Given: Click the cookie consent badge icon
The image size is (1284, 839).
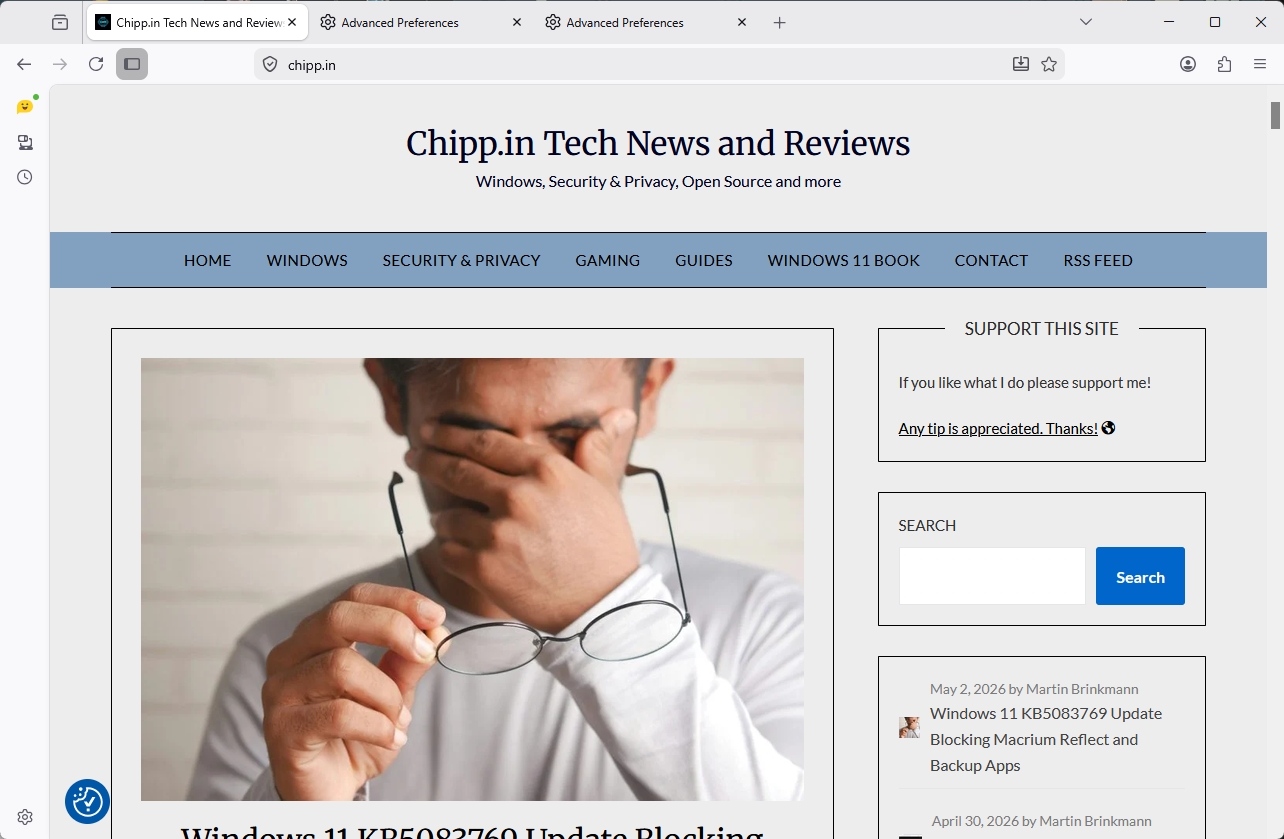Looking at the screenshot, I should click(x=87, y=801).
